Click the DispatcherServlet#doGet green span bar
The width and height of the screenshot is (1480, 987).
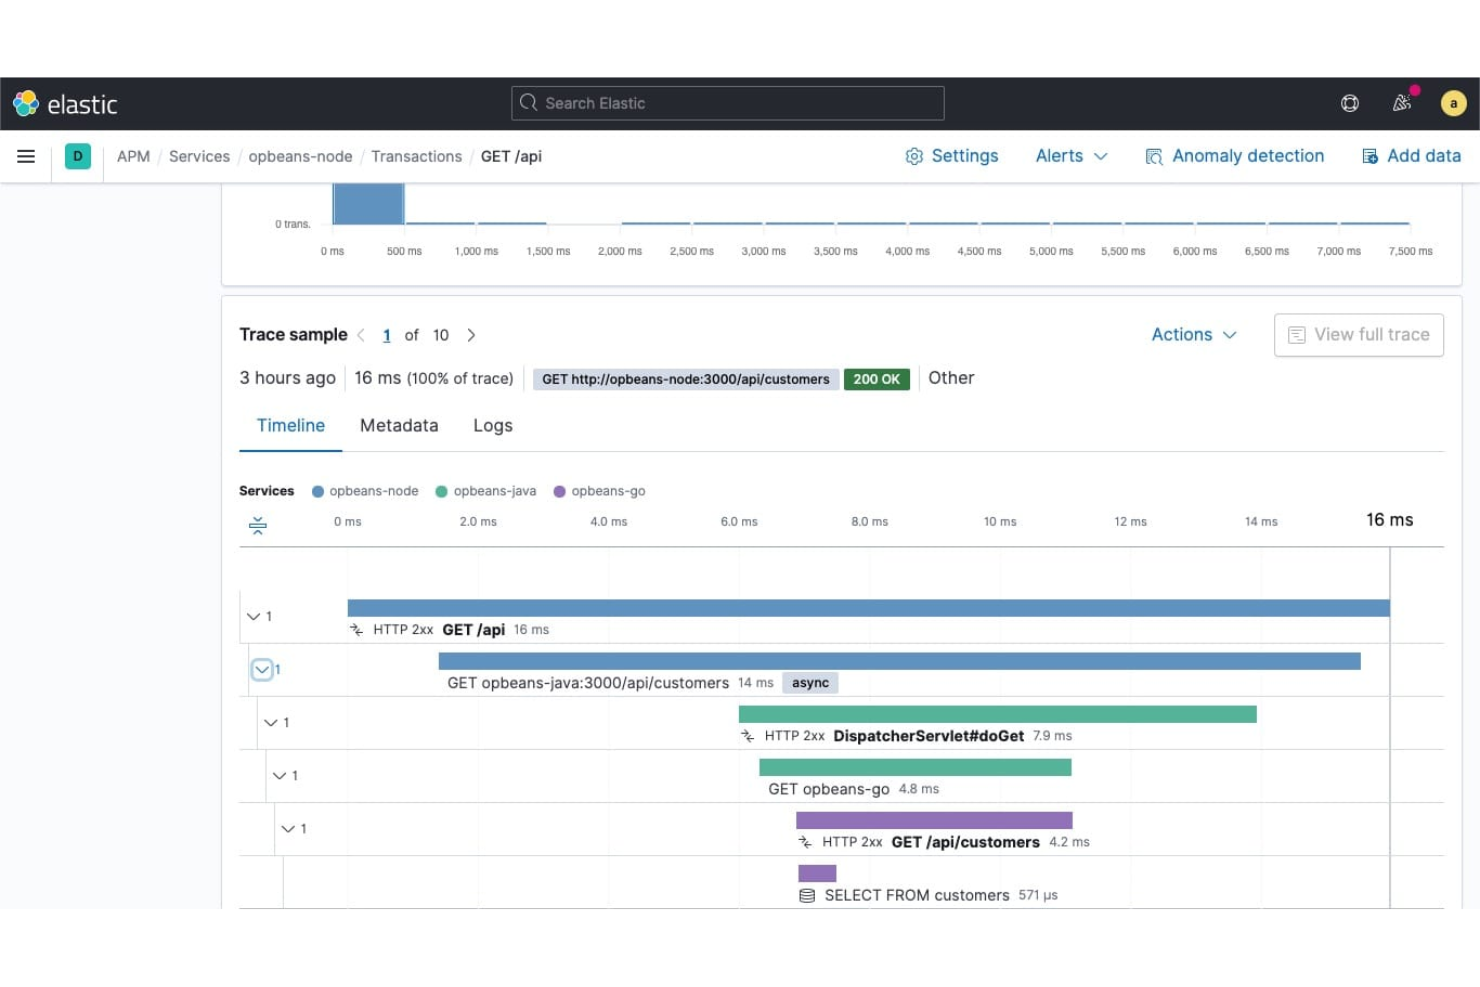click(997, 714)
